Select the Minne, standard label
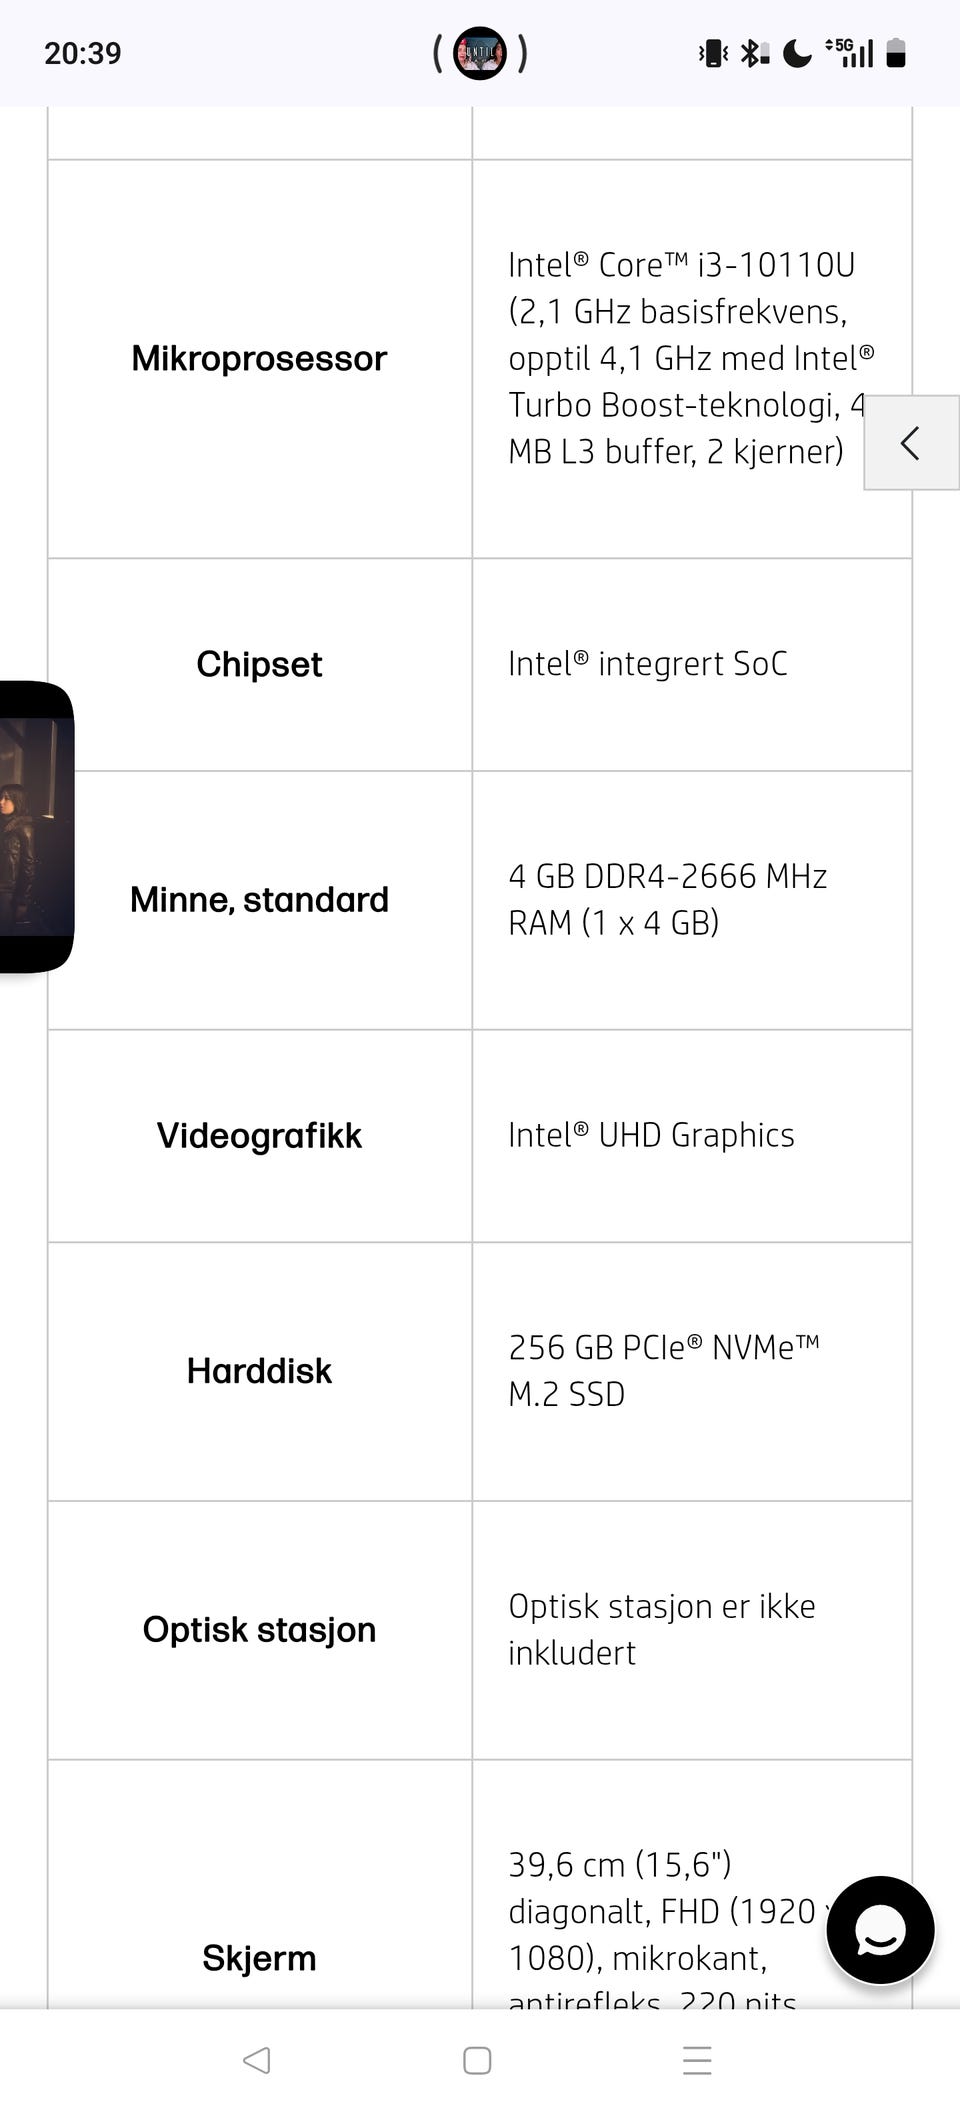The width and height of the screenshot is (960, 2112). pyautogui.click(x=259, y=899)
